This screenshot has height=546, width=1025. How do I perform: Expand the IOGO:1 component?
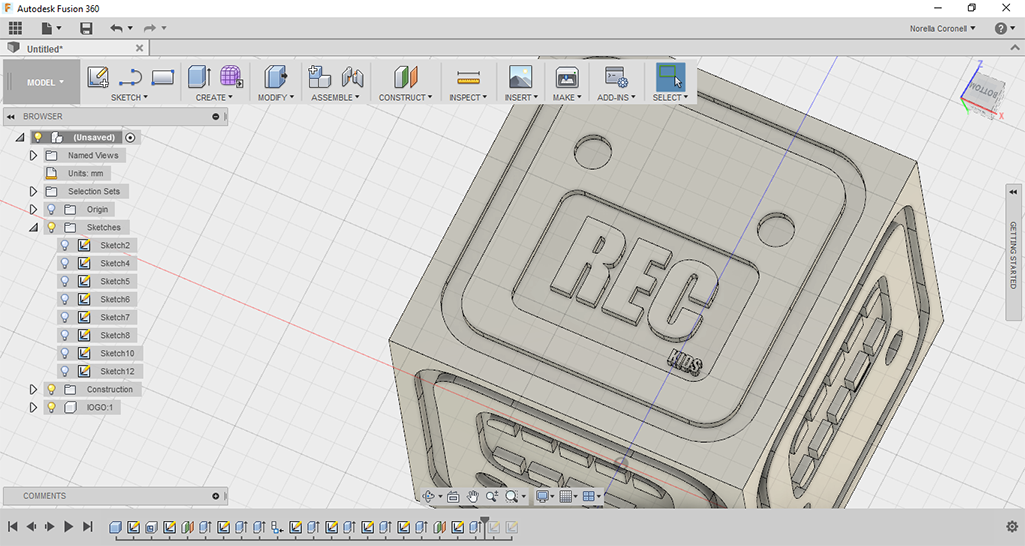[x=33, y=407]
